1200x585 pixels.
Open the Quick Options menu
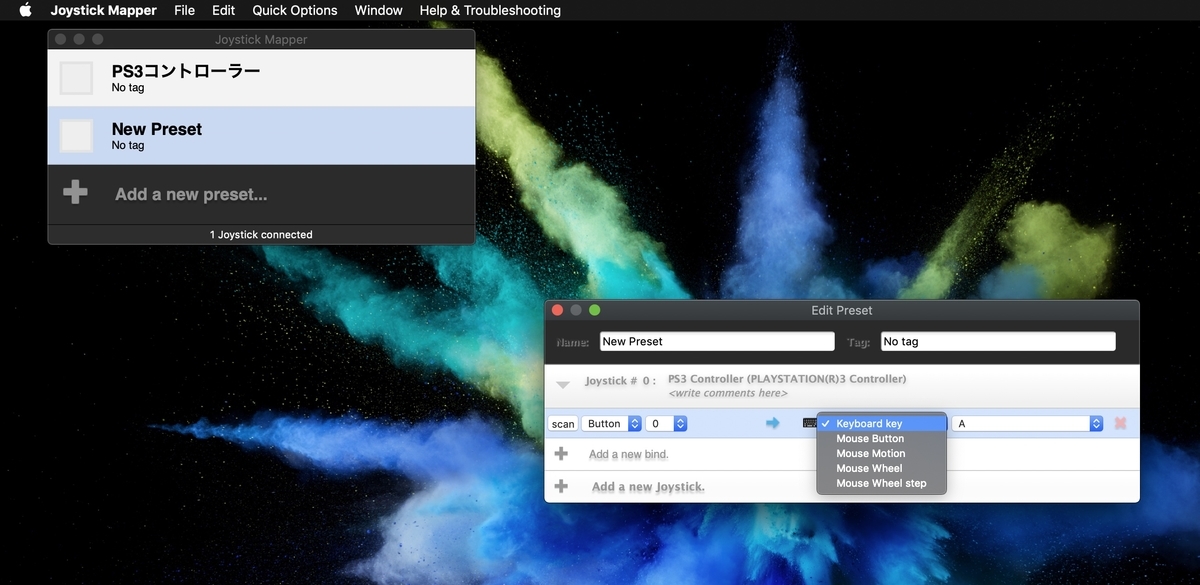tap(295, 10)
